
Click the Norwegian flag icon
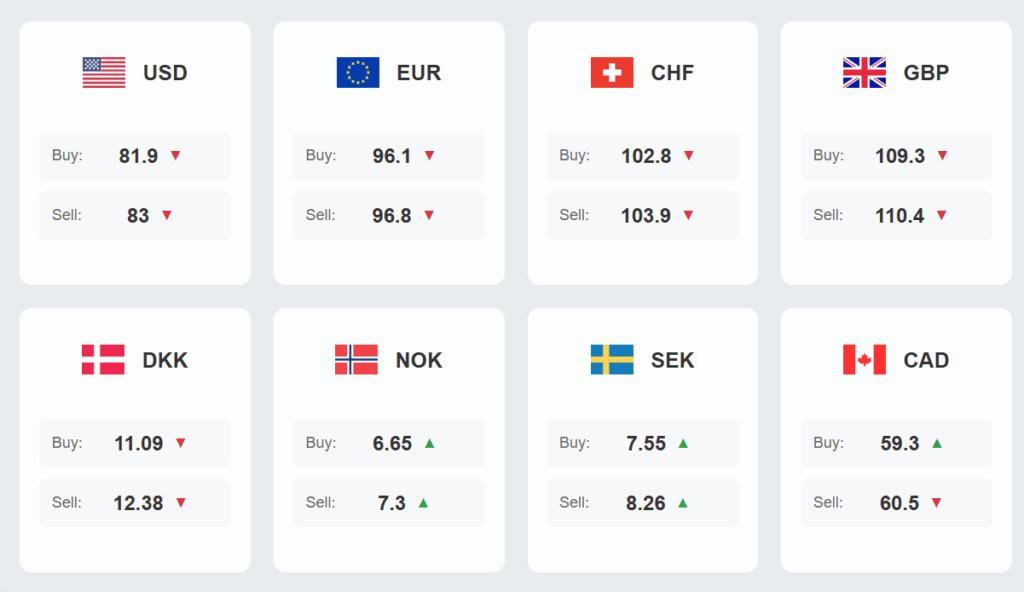[357, 360]
